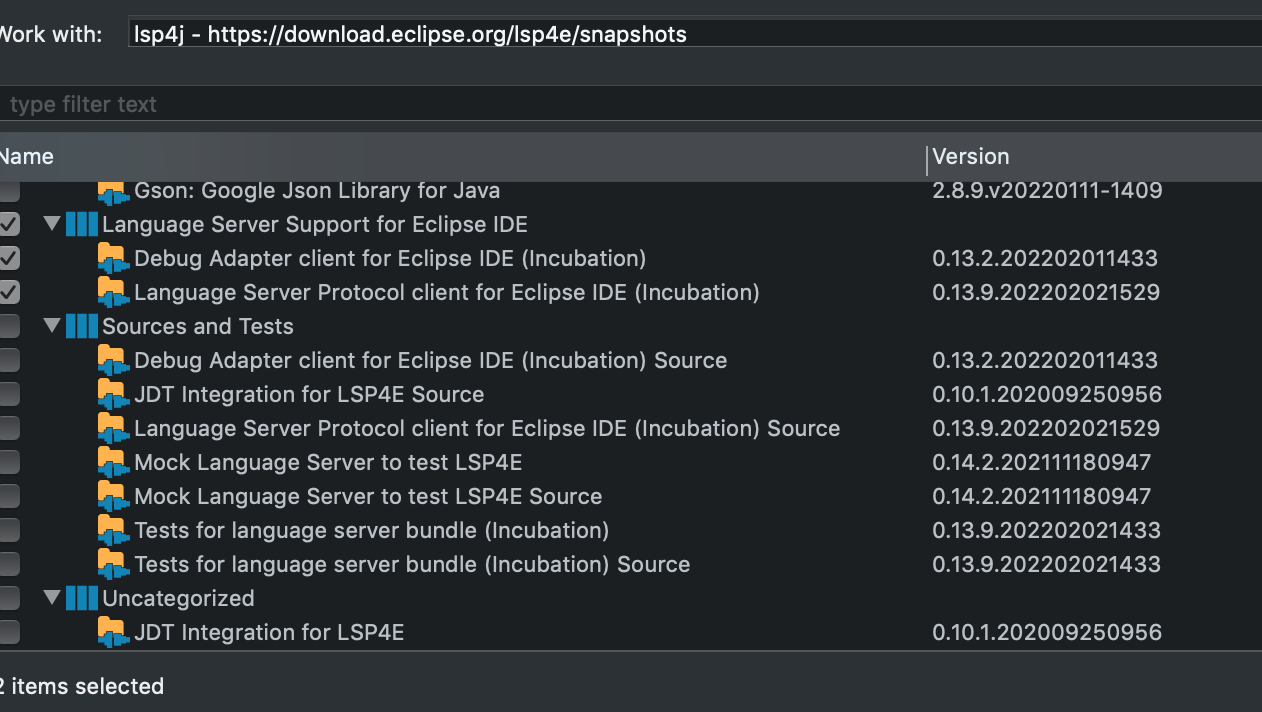Click the icon next to Tests for language server bundle
The width and height of the screenshot is (1262, 712).
pyautogui.click(x=113, y=530)
